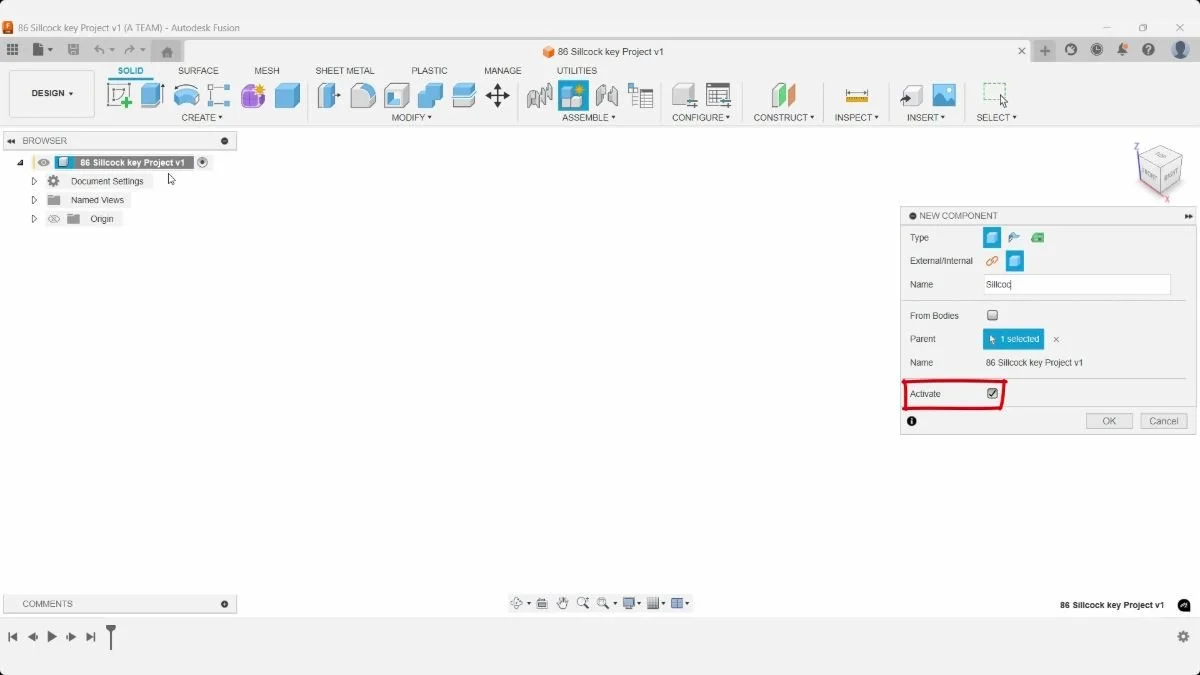This screenshot has width=1200, height=675.
Task: Select the Press Pull tool
Action: click(x=328, y=95)
